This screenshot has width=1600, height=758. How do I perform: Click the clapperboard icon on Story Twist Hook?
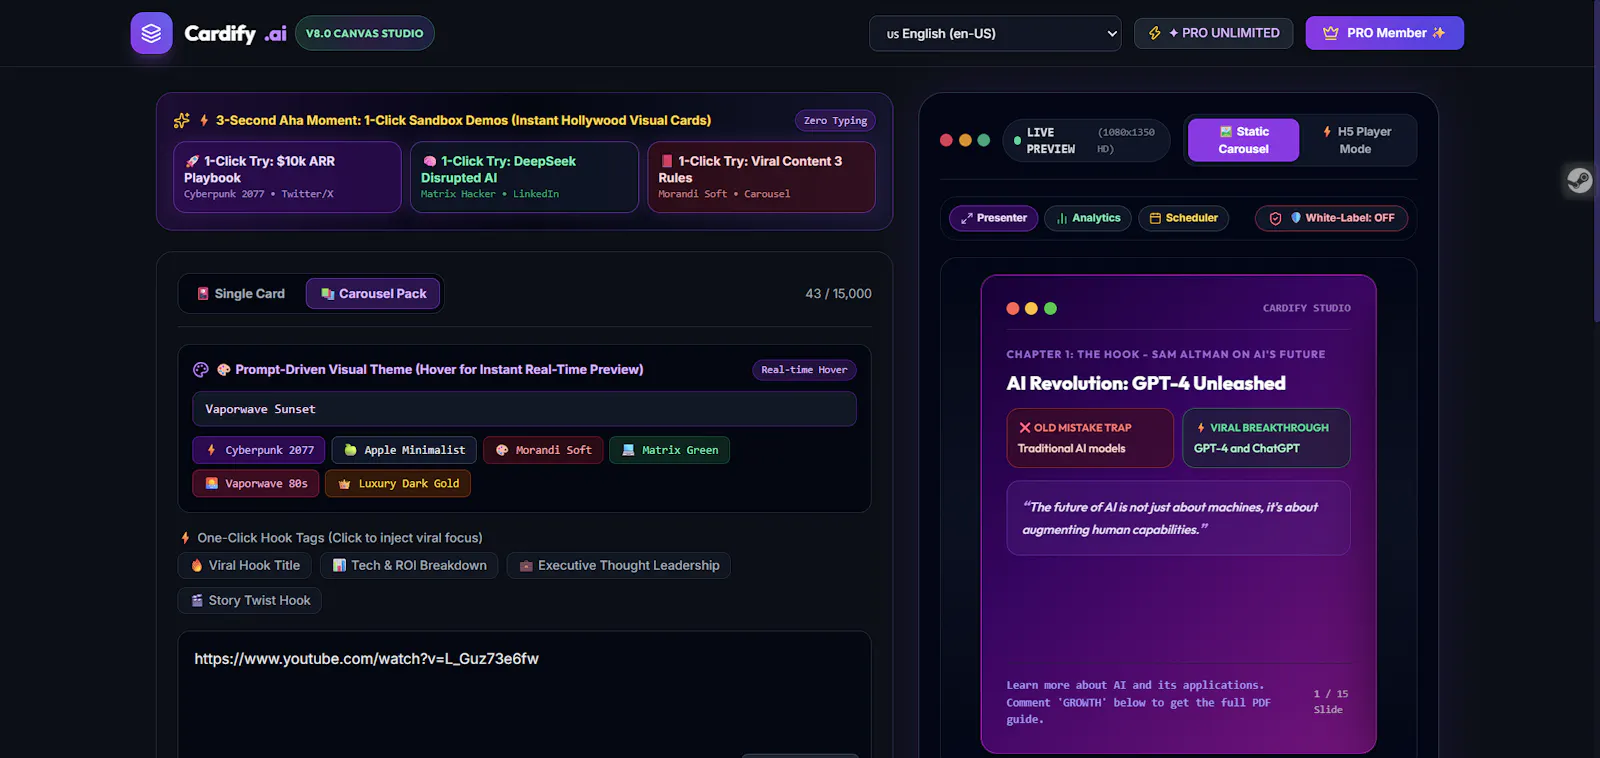(197, 601)
